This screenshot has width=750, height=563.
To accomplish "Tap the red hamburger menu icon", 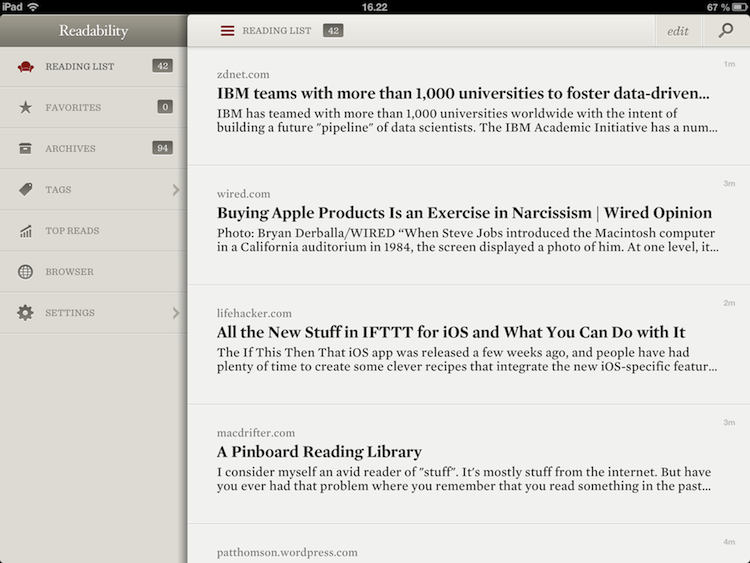I will pyautogui.click(x=227, y=31).
